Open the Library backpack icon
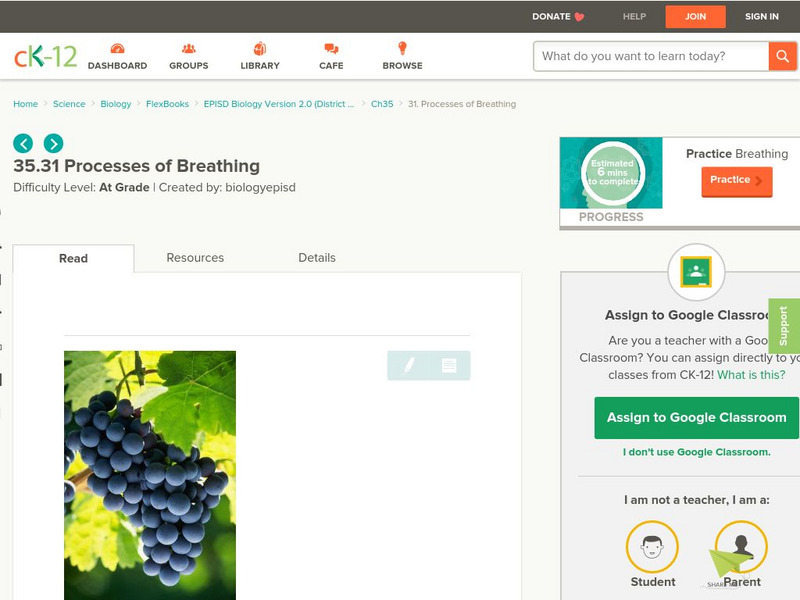The width and height of the screenshot is (800, 600). pyautogui.click(x=260, y=48)
